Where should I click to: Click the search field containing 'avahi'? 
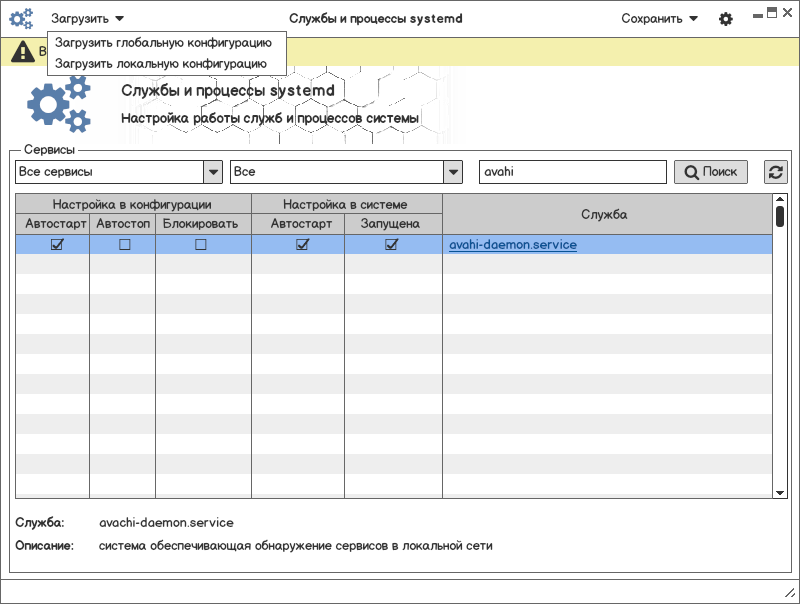(x=572, y=172)
